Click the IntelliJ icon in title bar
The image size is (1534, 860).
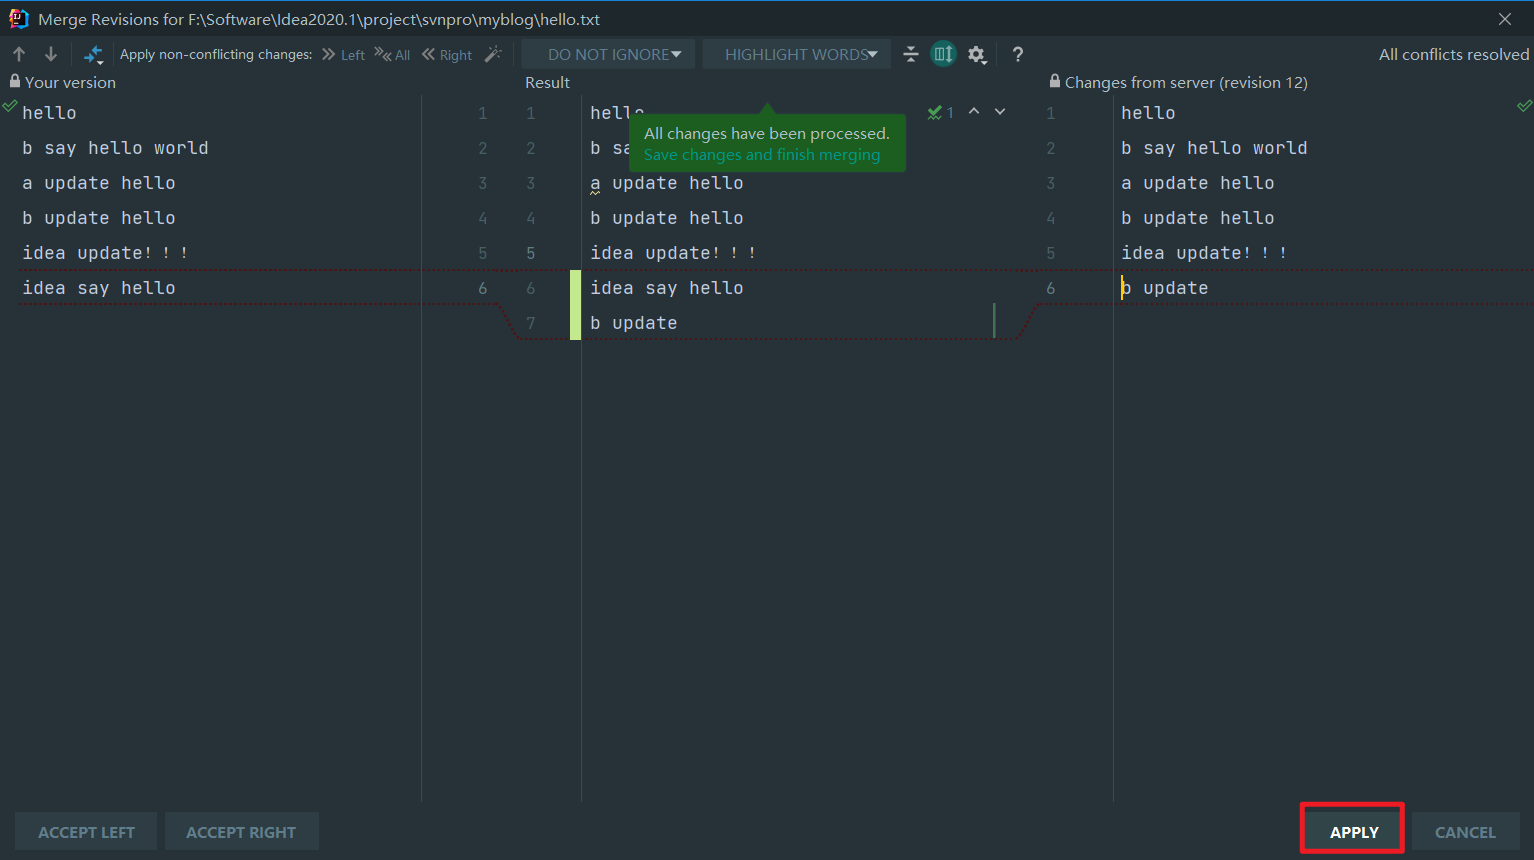[18, 19]
